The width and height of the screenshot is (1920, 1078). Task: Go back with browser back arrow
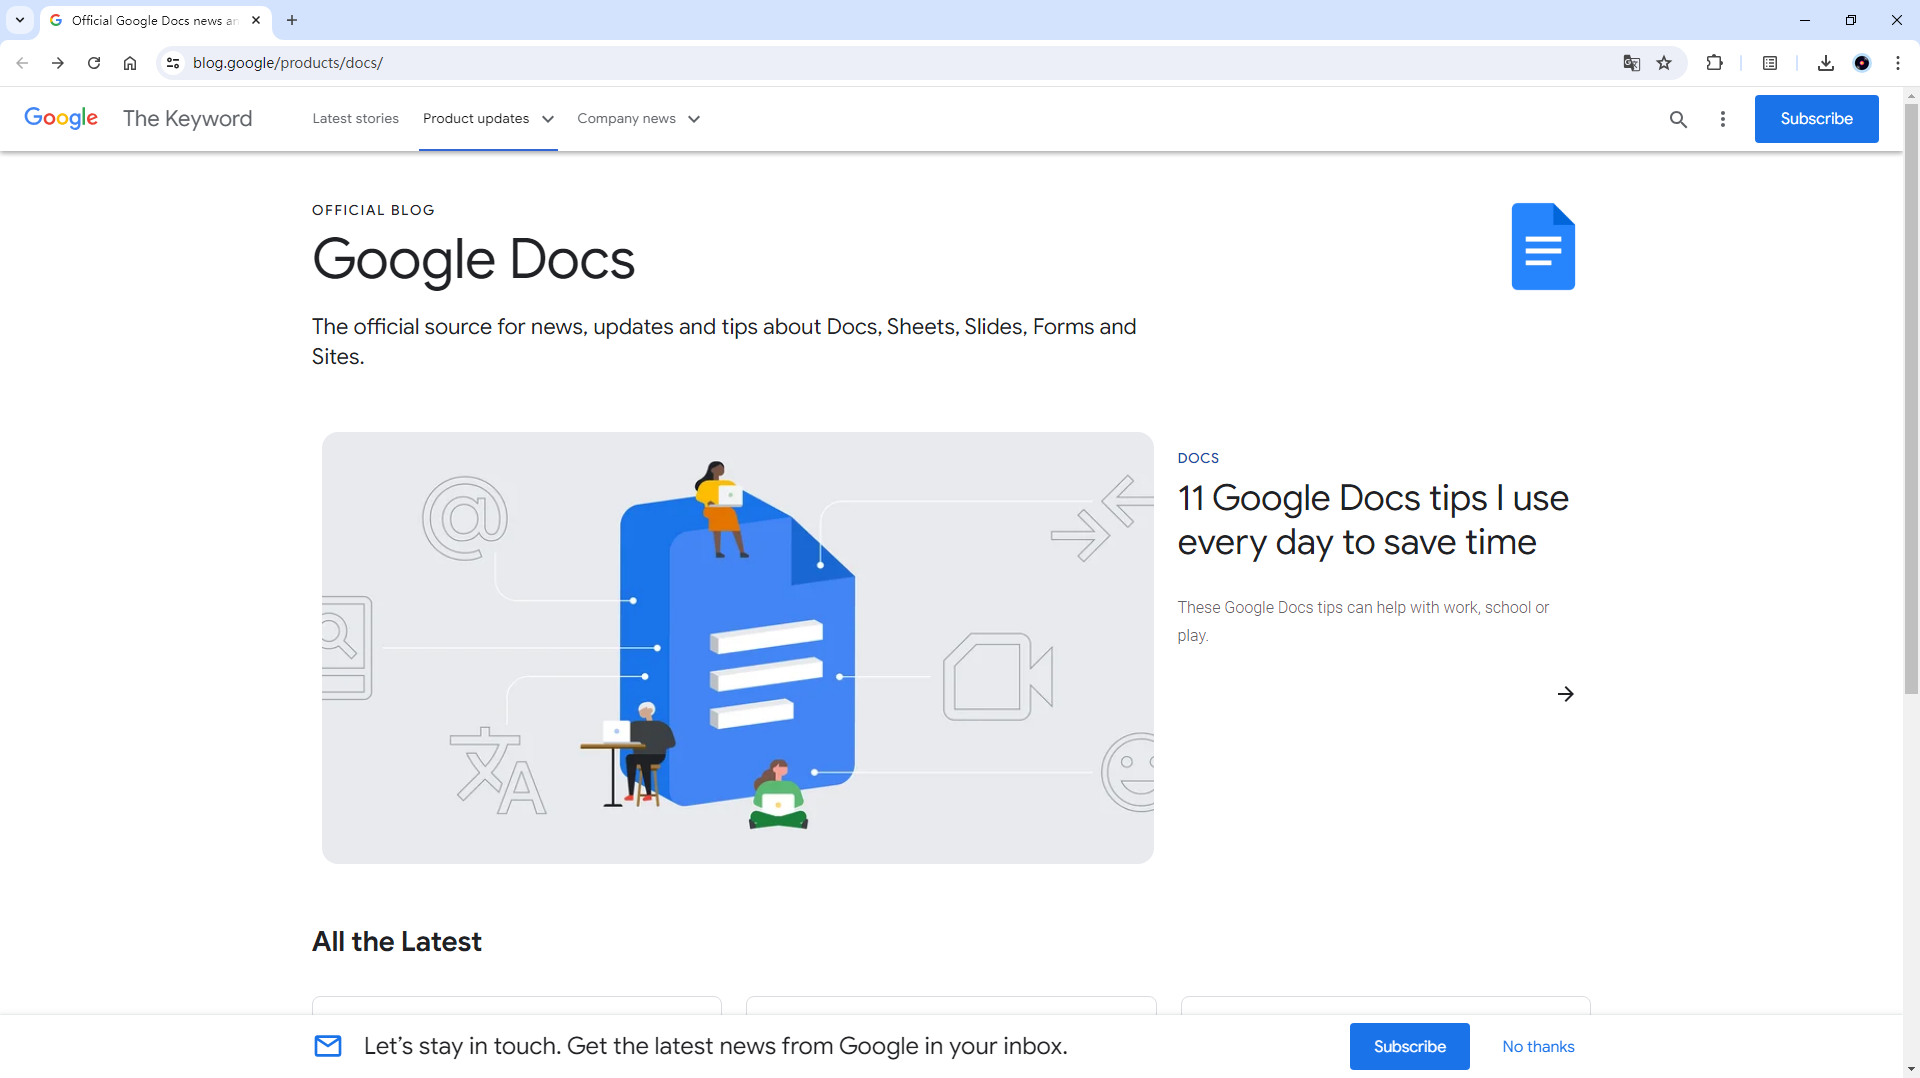(22, 63)
